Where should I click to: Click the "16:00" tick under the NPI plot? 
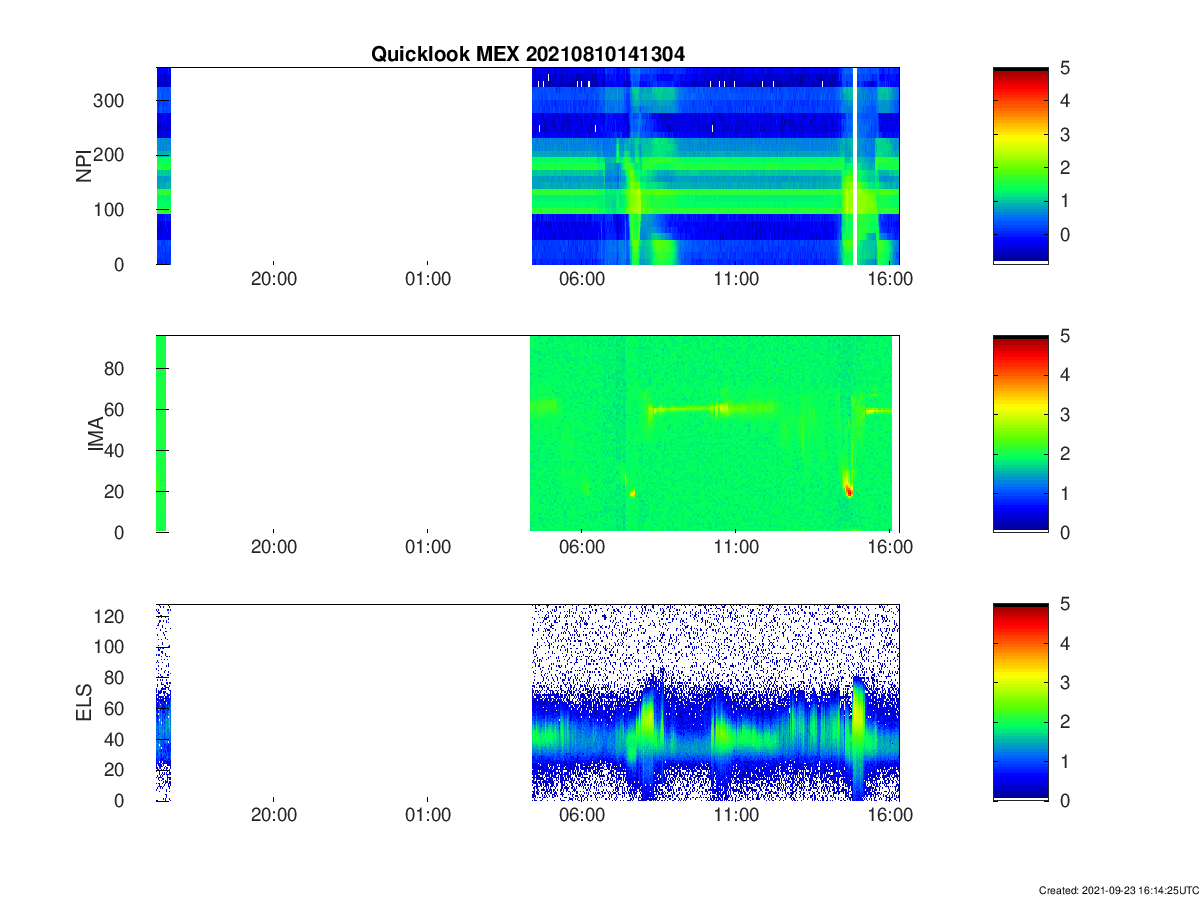click(890, 280)
